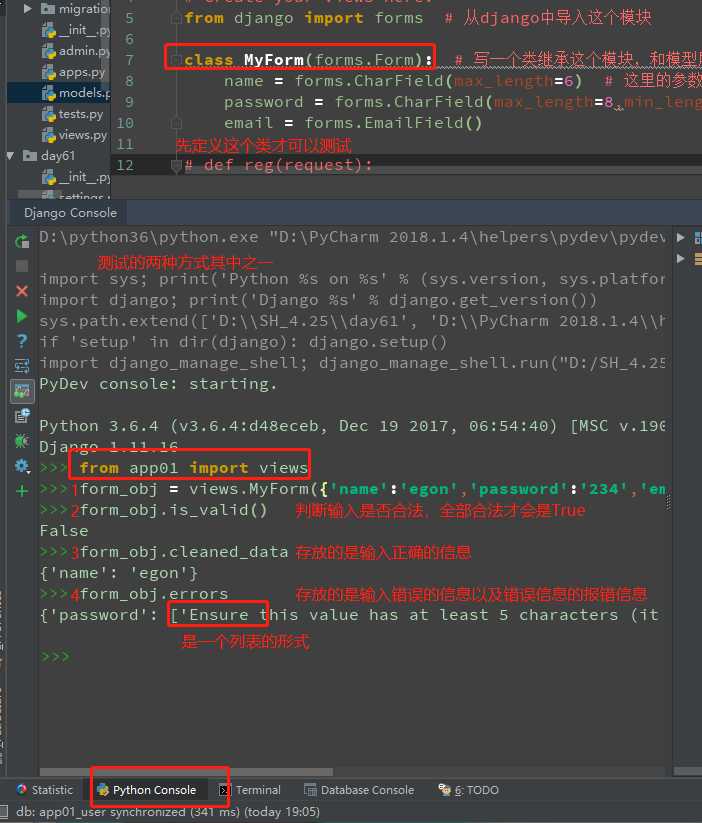Click 'form_obj.errors' console line

tap(154, 594)
